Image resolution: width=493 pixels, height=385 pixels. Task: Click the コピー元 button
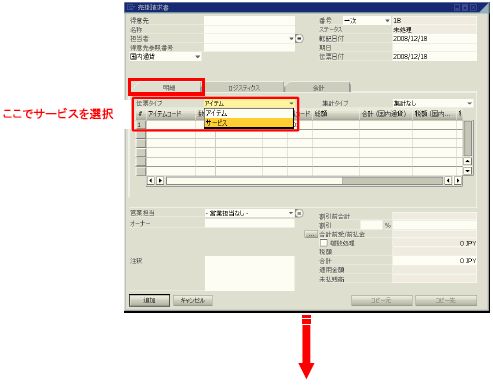381,300
